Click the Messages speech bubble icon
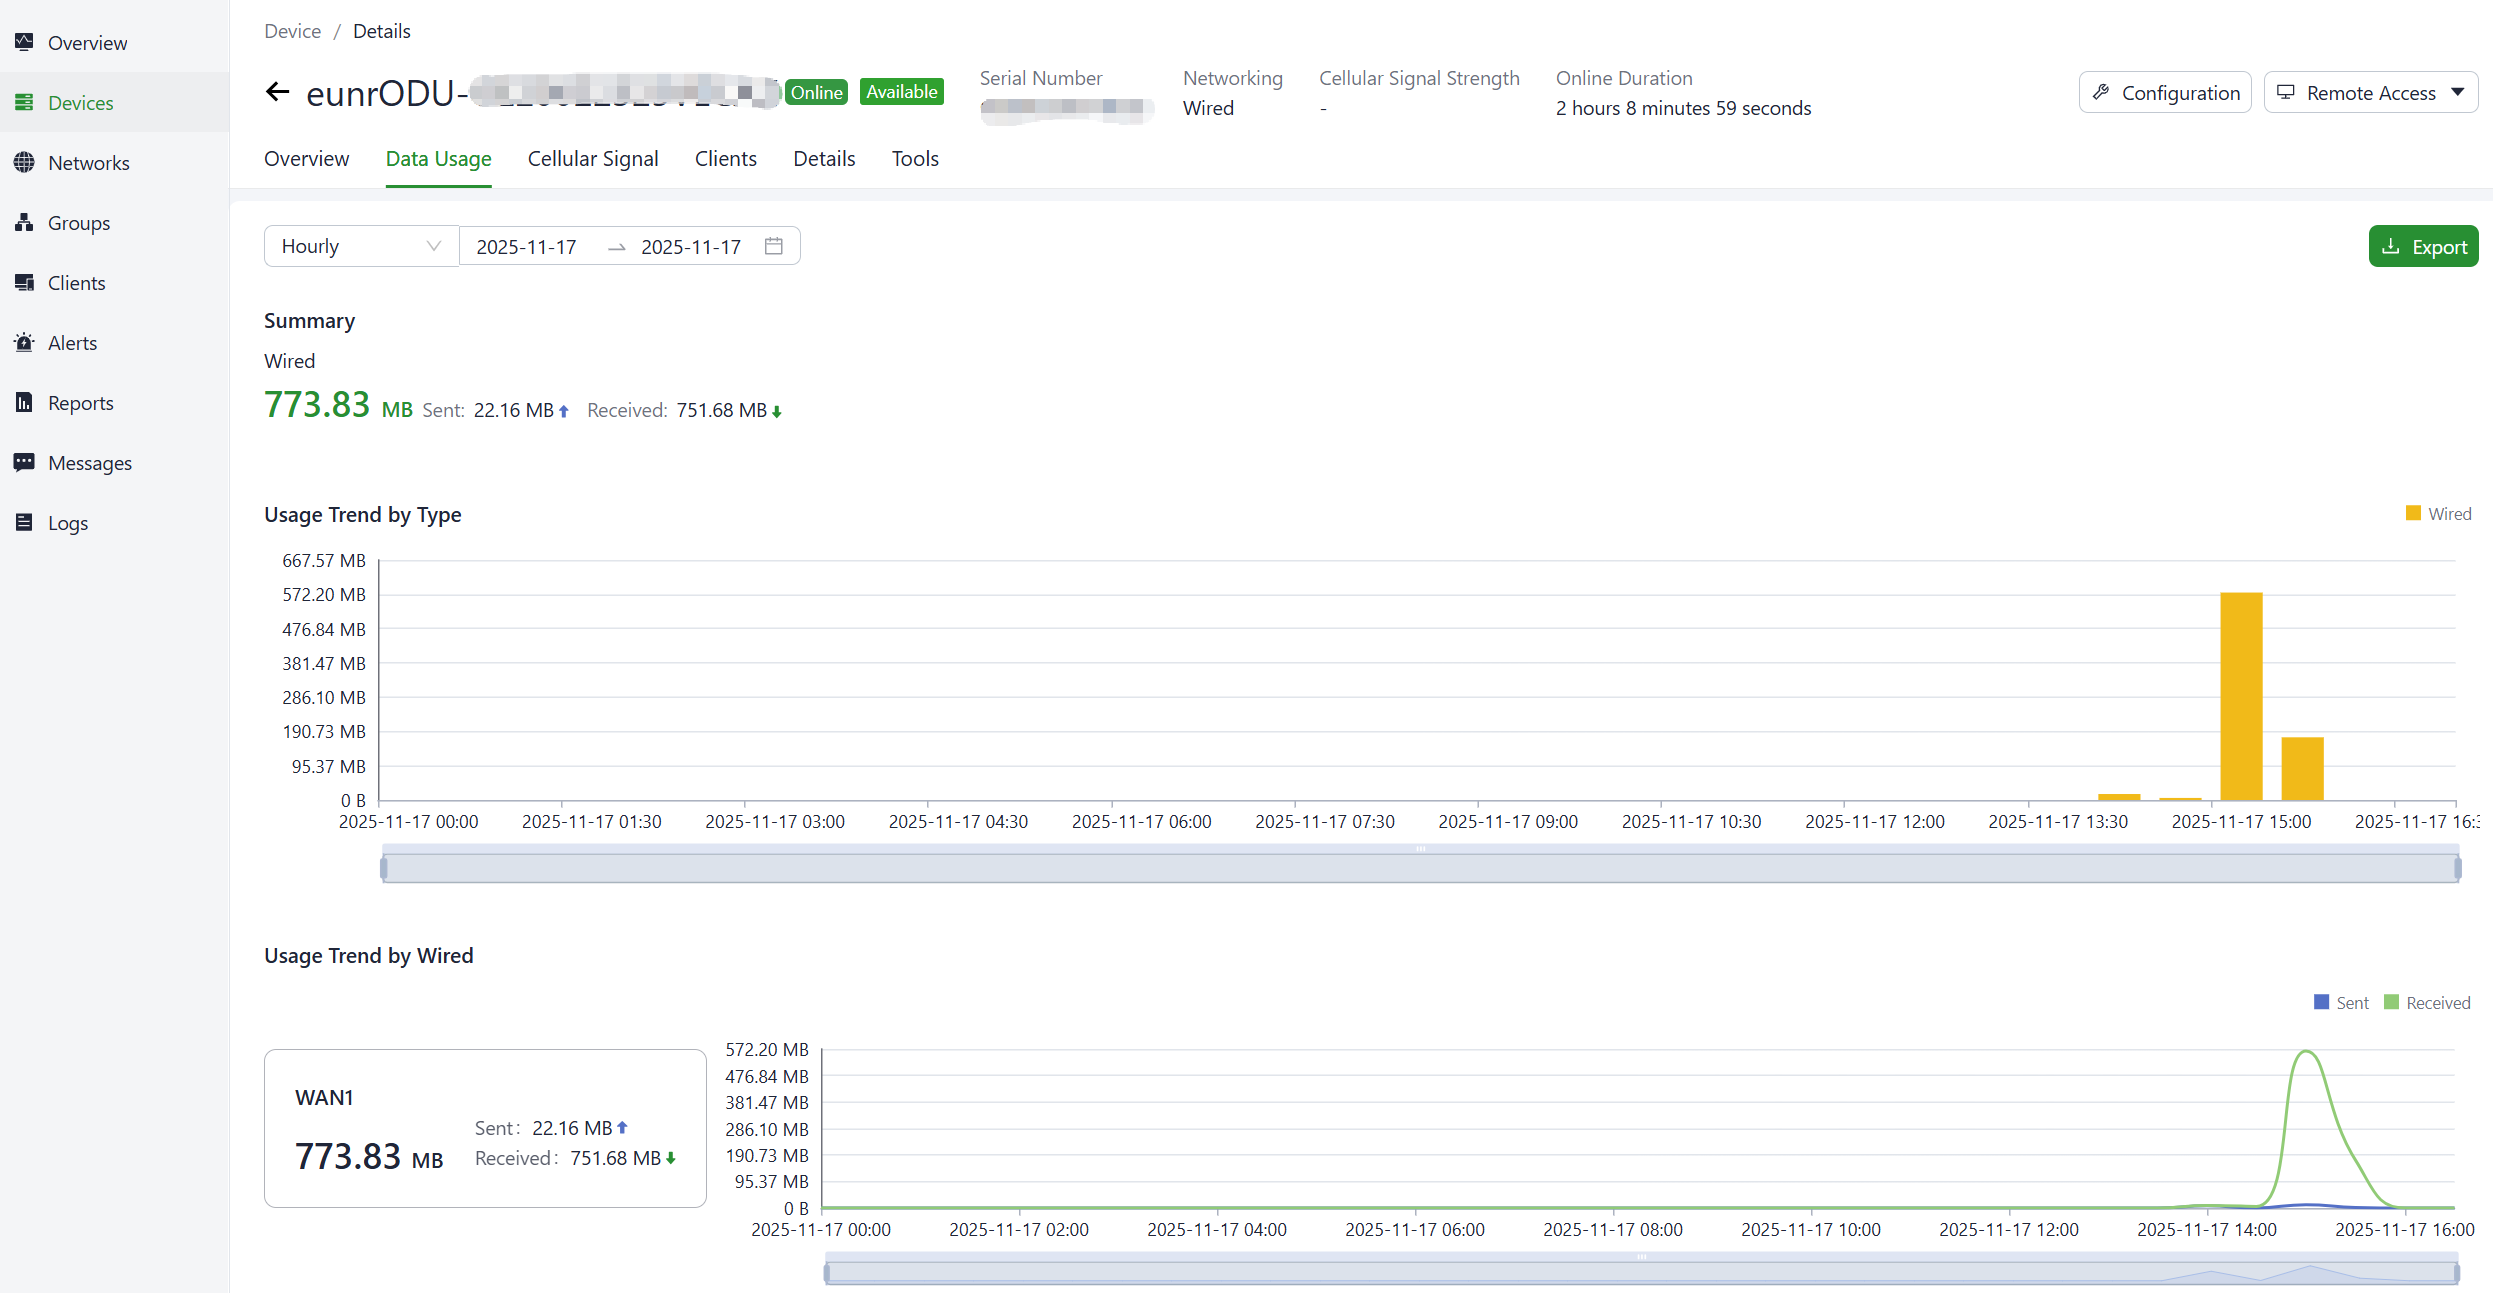This screenshot has width=2493, height=1293. point(24,462)
